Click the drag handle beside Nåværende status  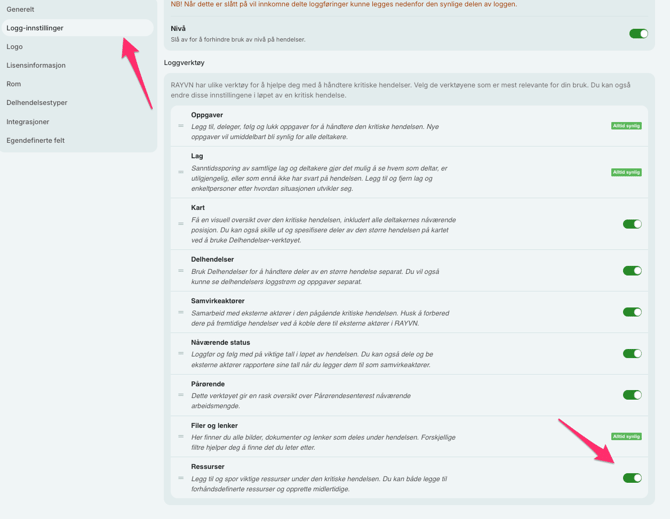pyautogui.click(x=181, y=353)
